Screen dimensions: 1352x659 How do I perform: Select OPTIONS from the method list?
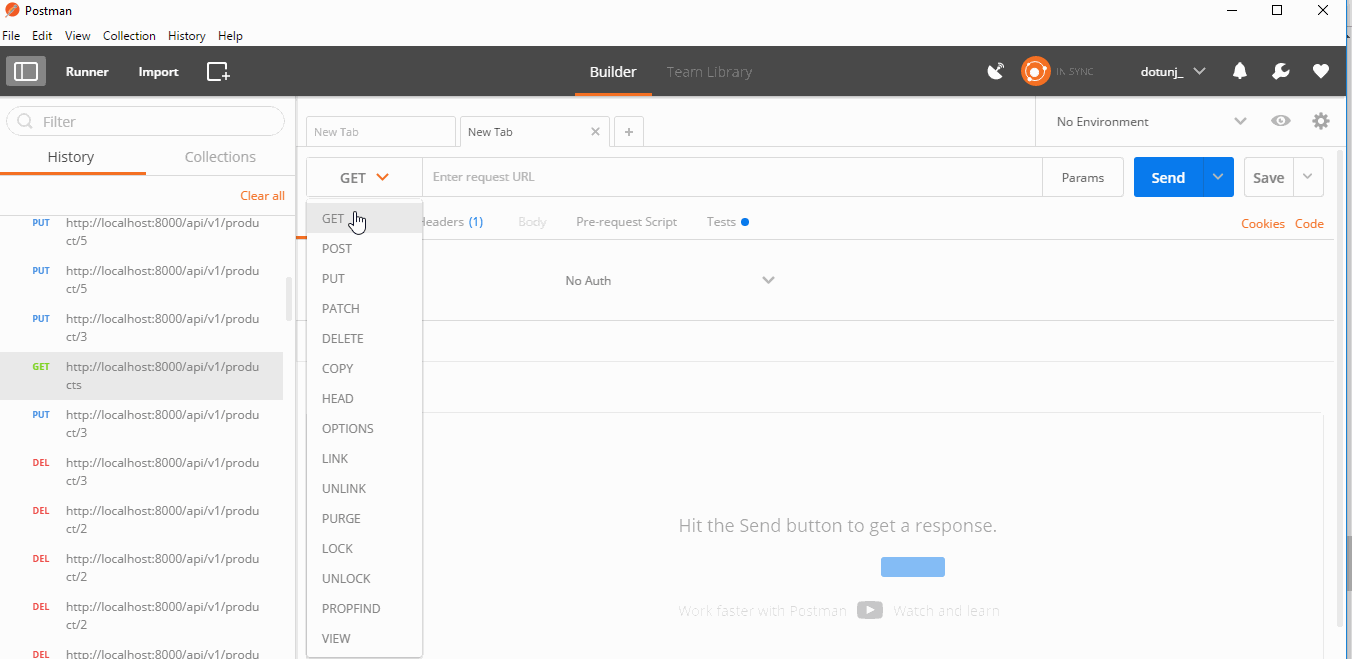tap(364, 428)
